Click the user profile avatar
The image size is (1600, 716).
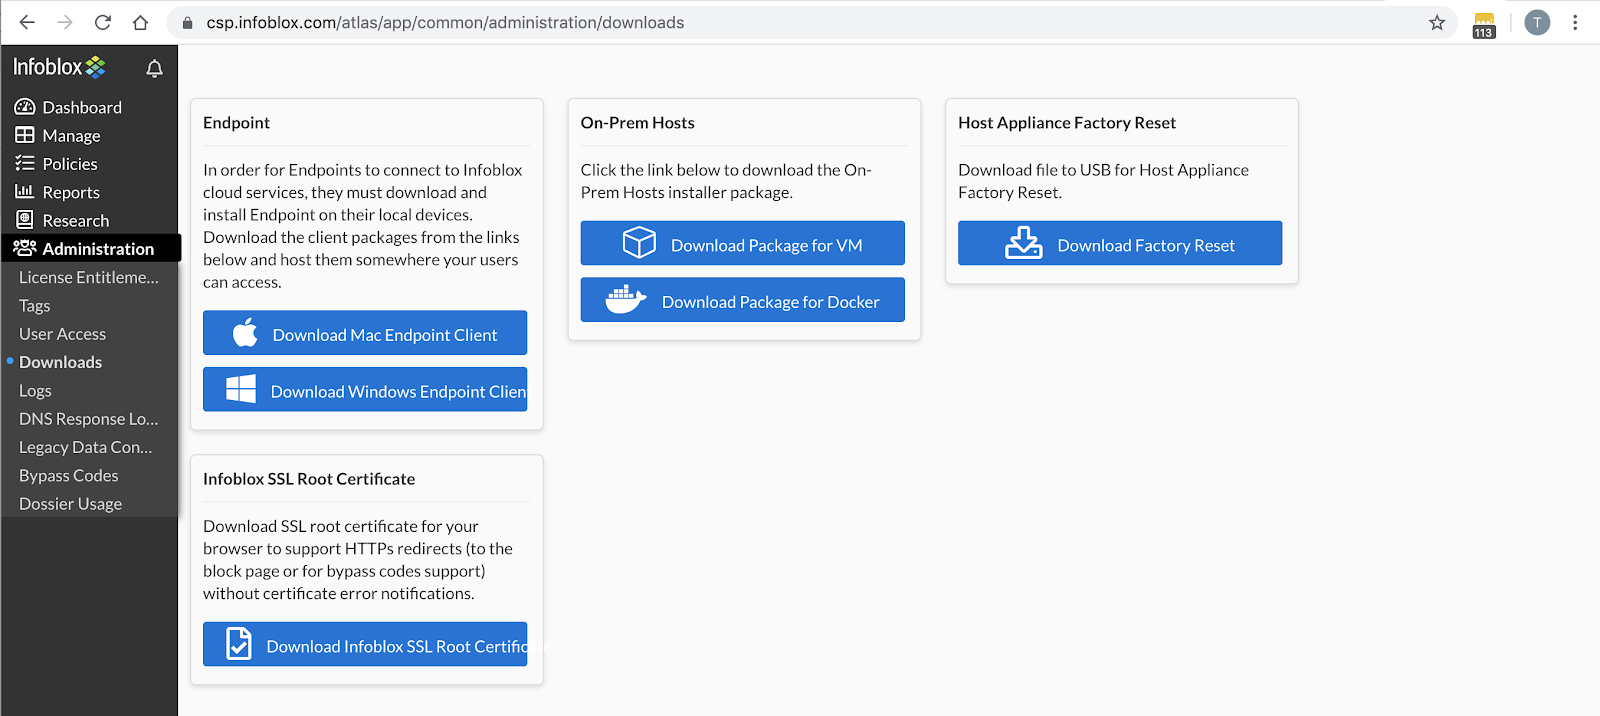pyautogui.click(x=1537, y=23)
